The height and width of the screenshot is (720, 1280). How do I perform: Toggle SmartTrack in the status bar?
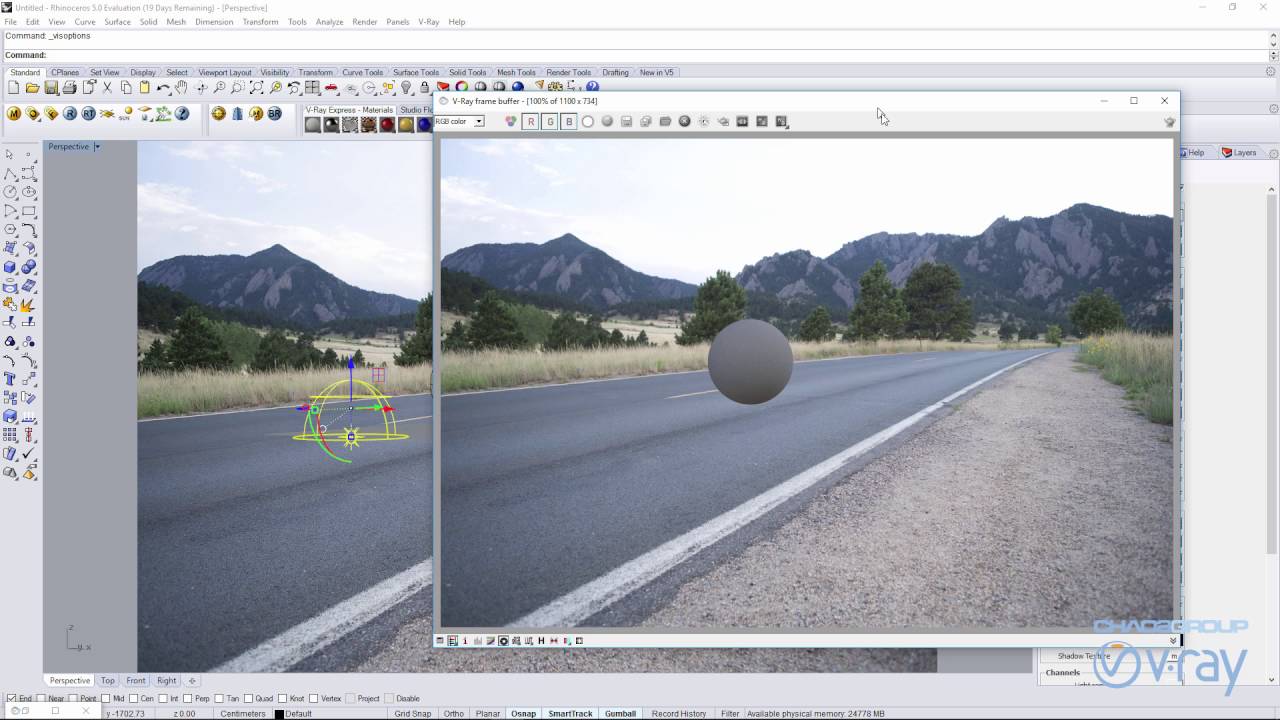(x=570, y=713)
